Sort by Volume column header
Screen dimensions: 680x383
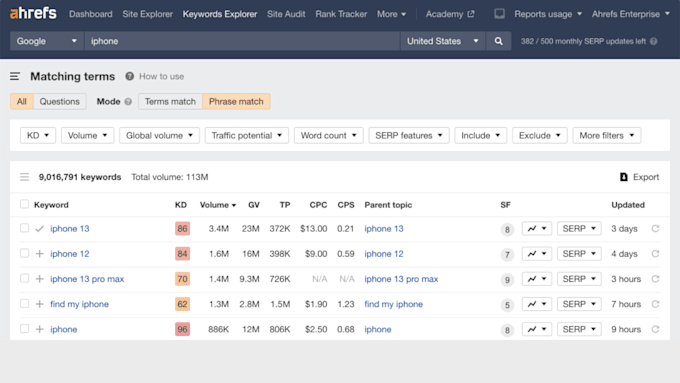coord(218,205)
